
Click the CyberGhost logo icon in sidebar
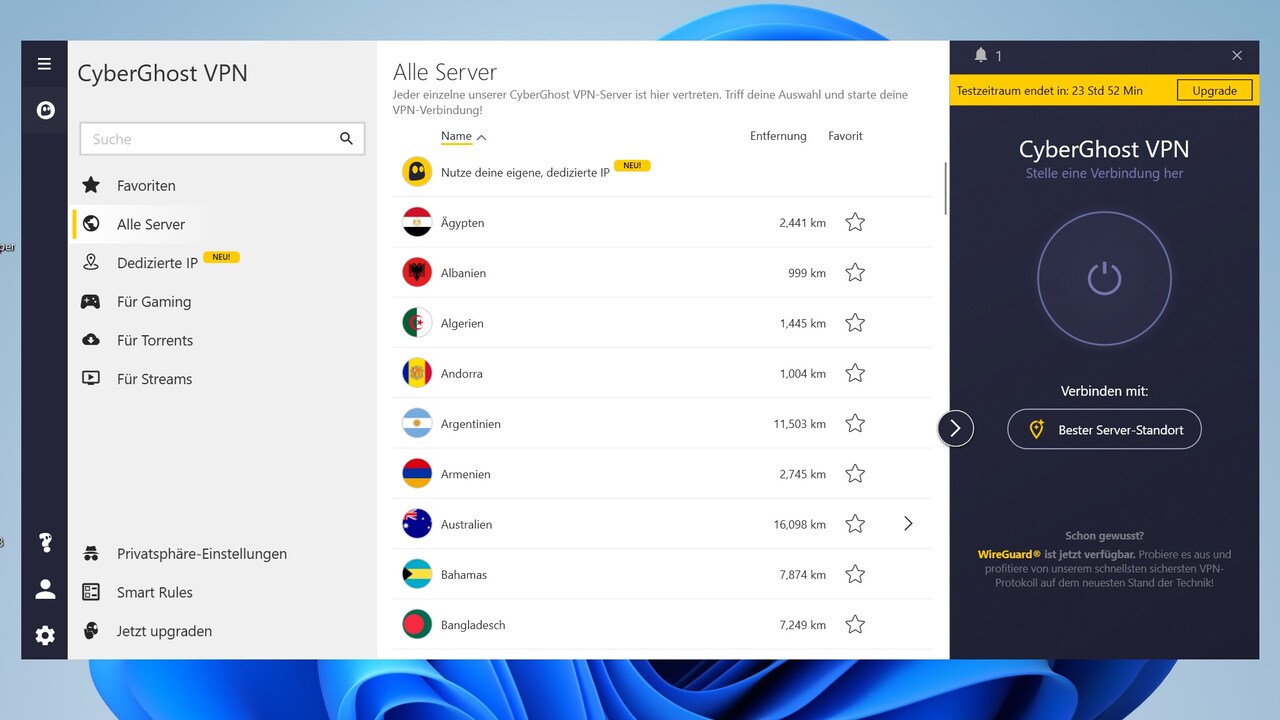45,111
